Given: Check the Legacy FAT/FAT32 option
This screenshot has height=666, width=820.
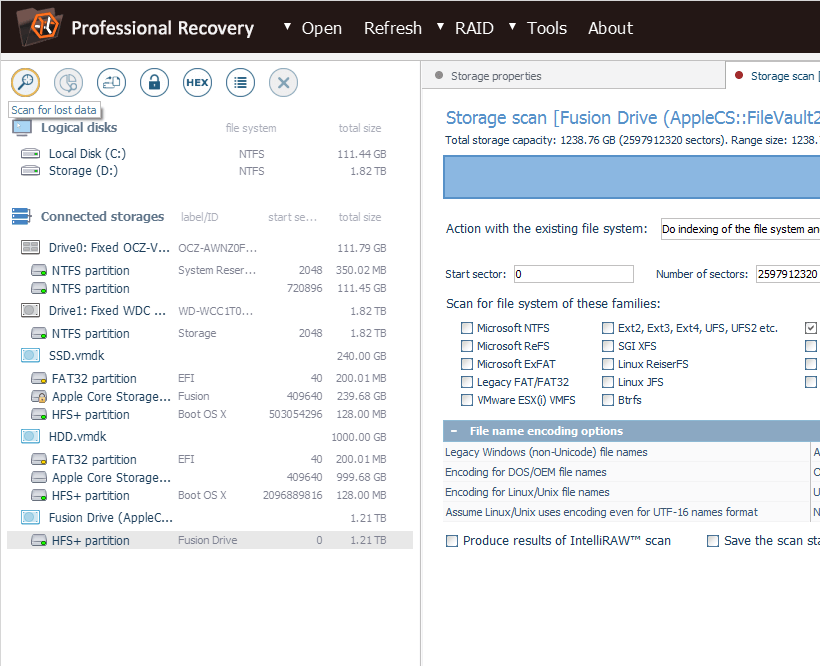Looking at the screenshot, I should tap(466, 382).
